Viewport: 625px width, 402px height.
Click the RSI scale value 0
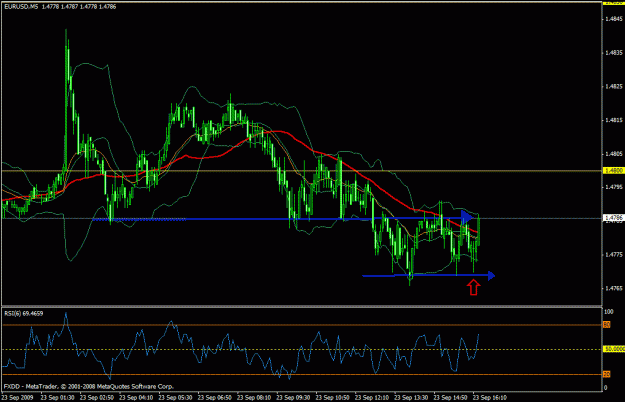pyautogui.click(x=606, y=387)
